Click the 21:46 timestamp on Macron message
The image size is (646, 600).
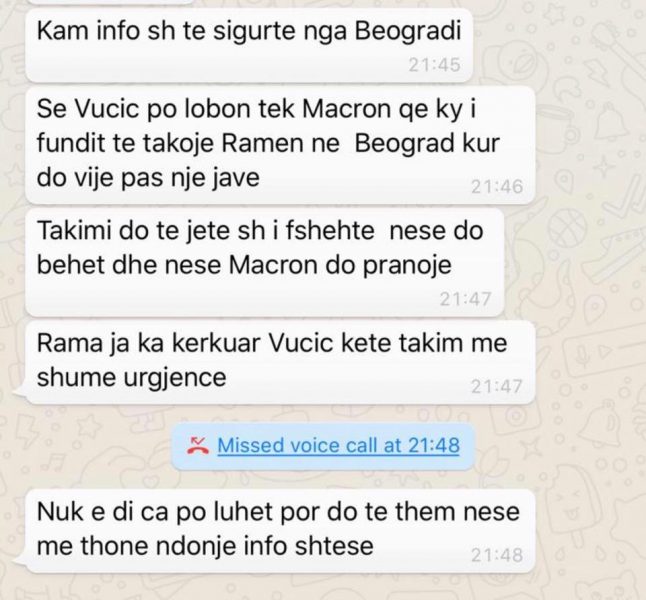[497, 187]
